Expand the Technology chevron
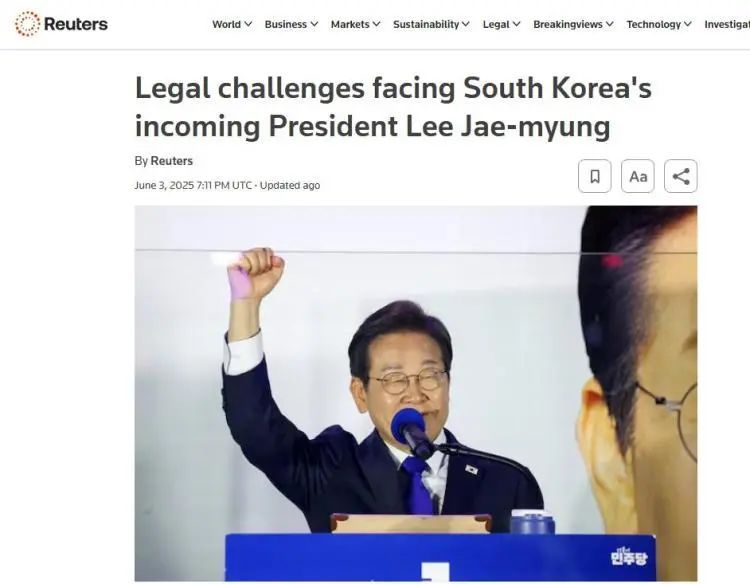 coord(688,24)
